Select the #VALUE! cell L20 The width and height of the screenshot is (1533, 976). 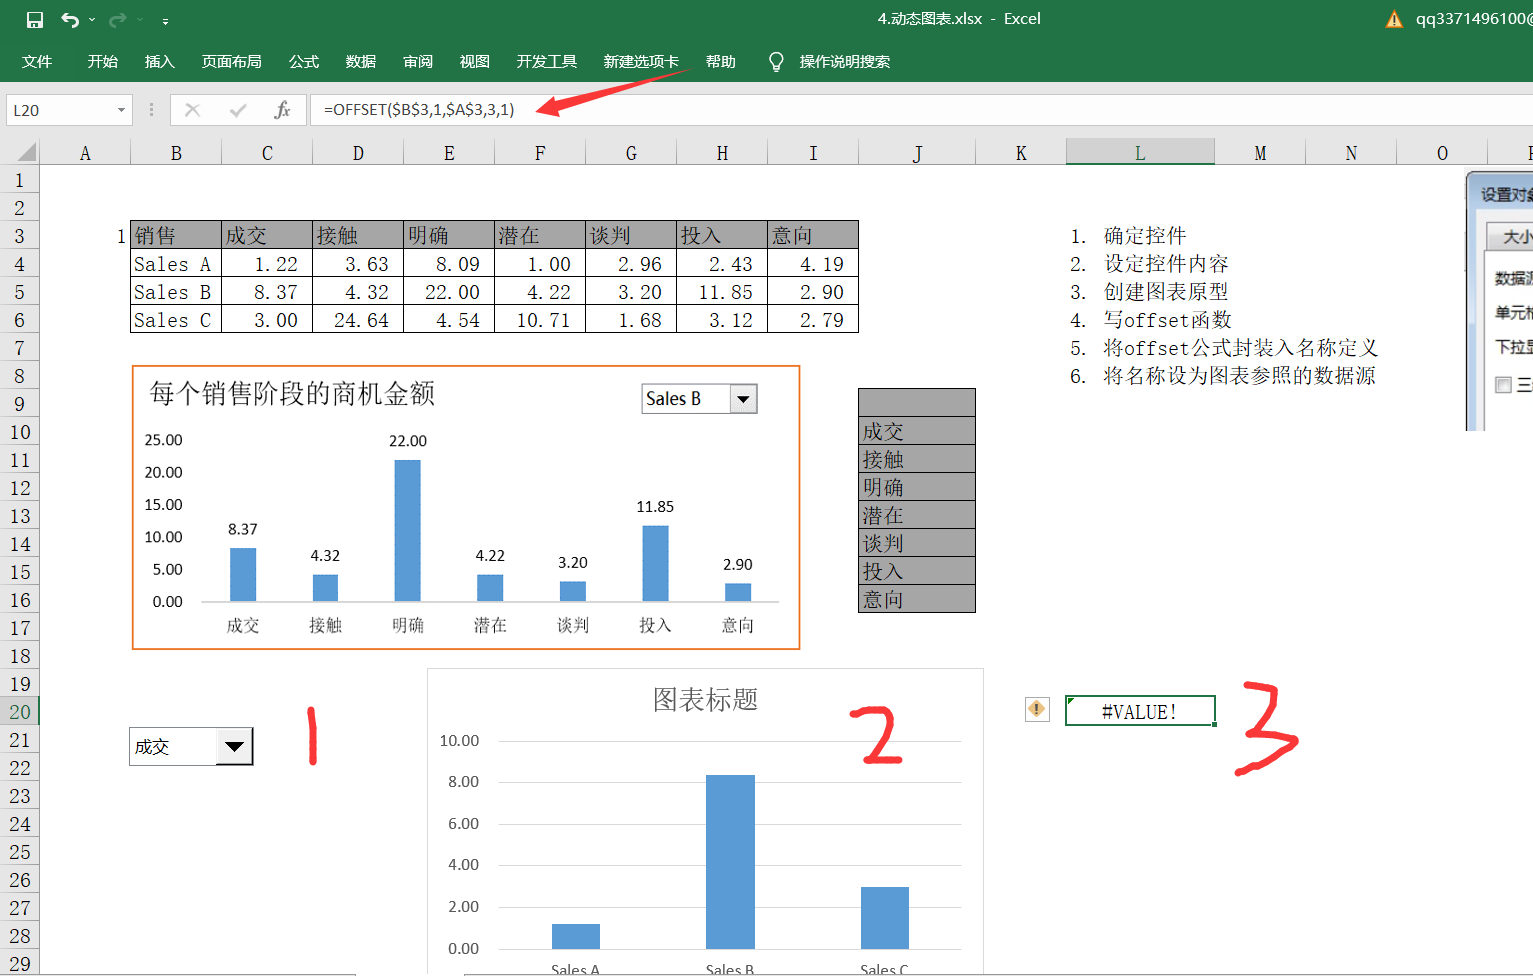click(x=1140, y=711)
